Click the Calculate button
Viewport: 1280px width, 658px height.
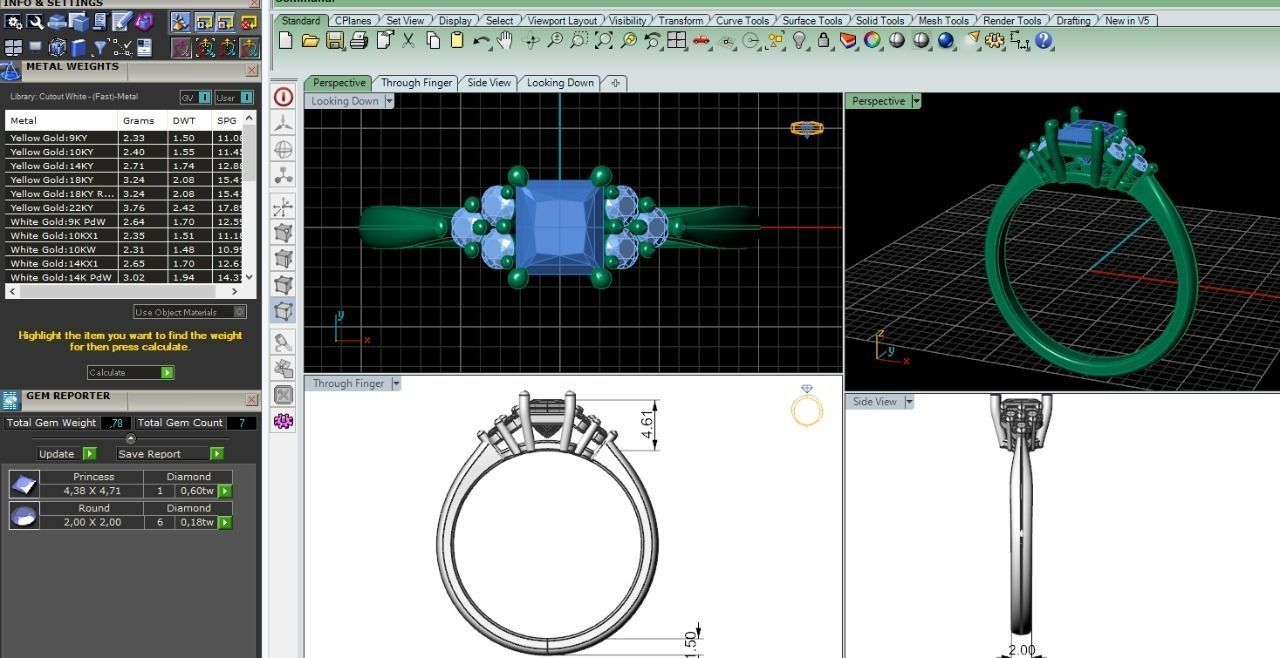(x=130, y=372)
